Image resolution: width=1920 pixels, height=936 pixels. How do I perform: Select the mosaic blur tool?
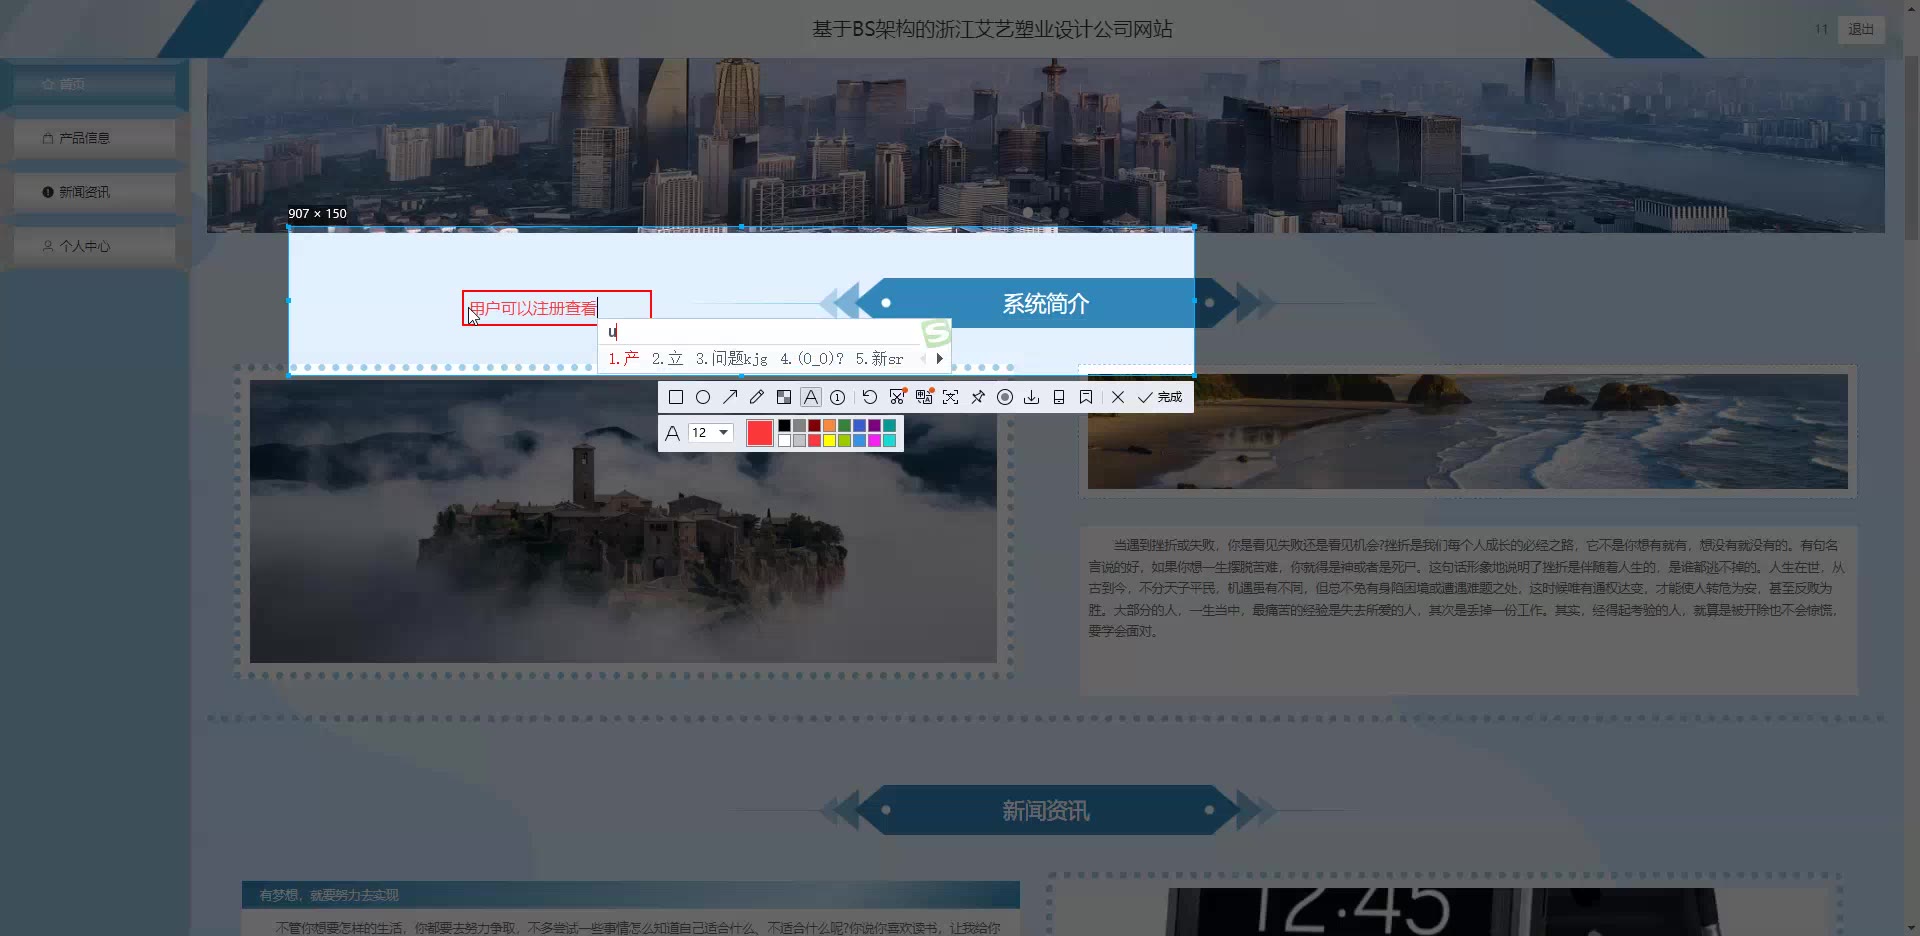784,397
